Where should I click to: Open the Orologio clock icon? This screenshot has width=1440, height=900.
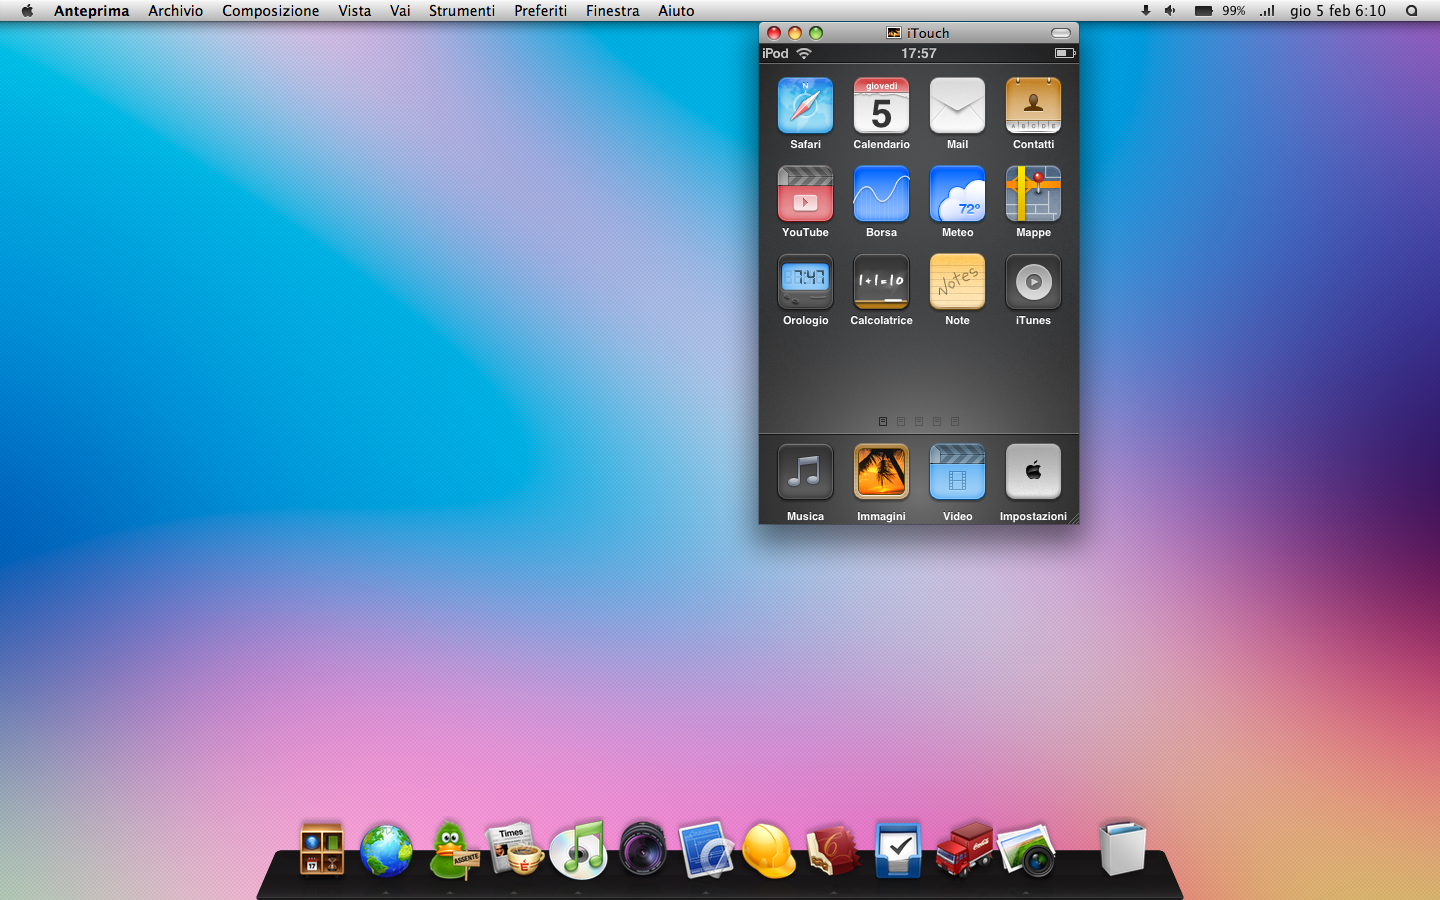pos(805,282)
